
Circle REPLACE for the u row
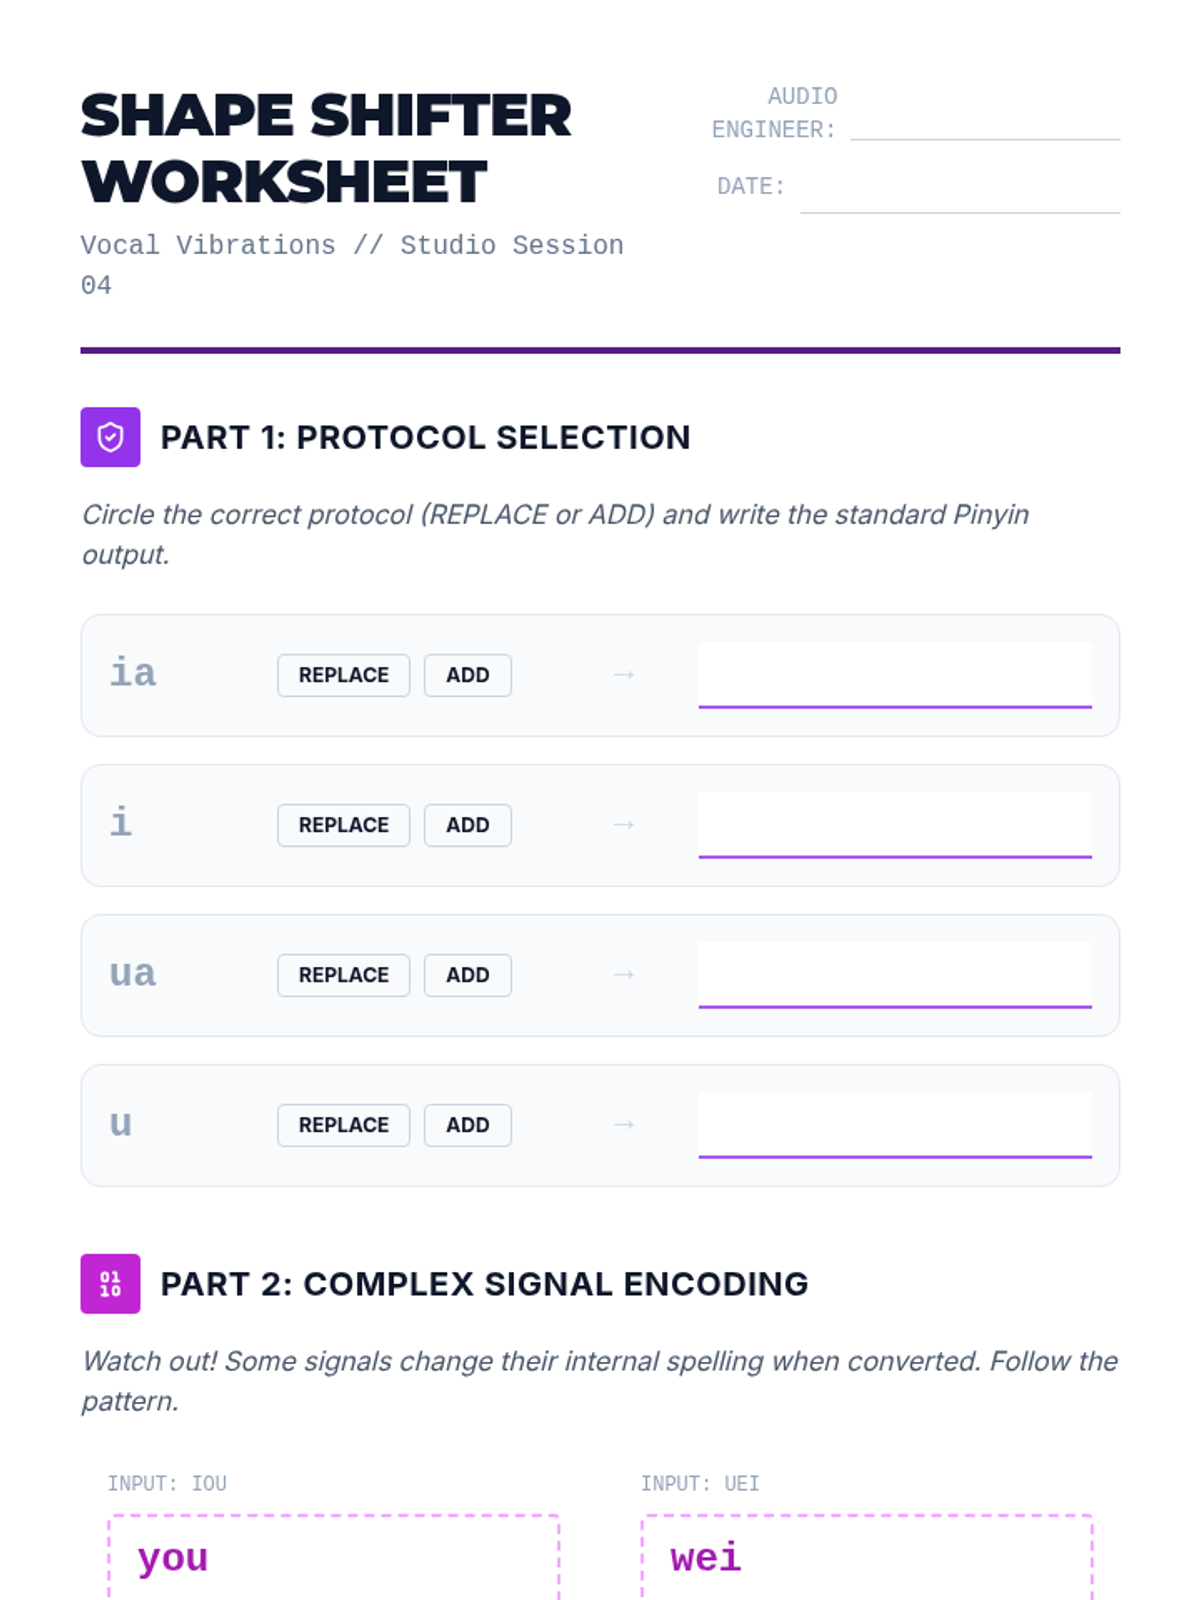(343, 1125)
